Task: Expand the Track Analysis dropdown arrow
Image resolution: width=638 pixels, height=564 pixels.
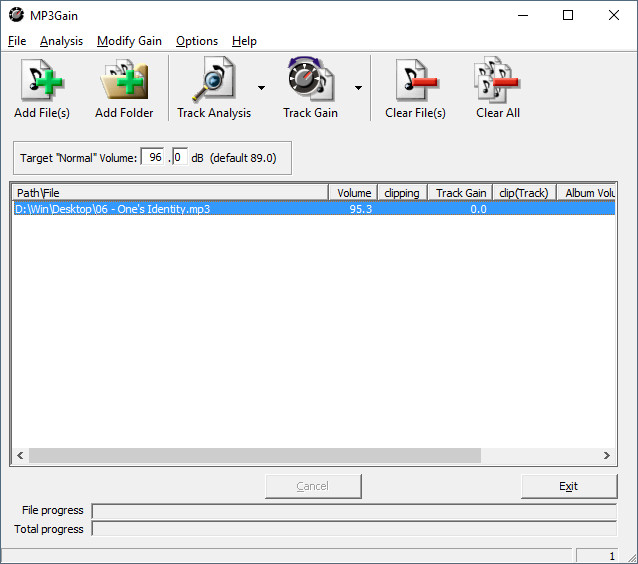Action: (262, 87)
